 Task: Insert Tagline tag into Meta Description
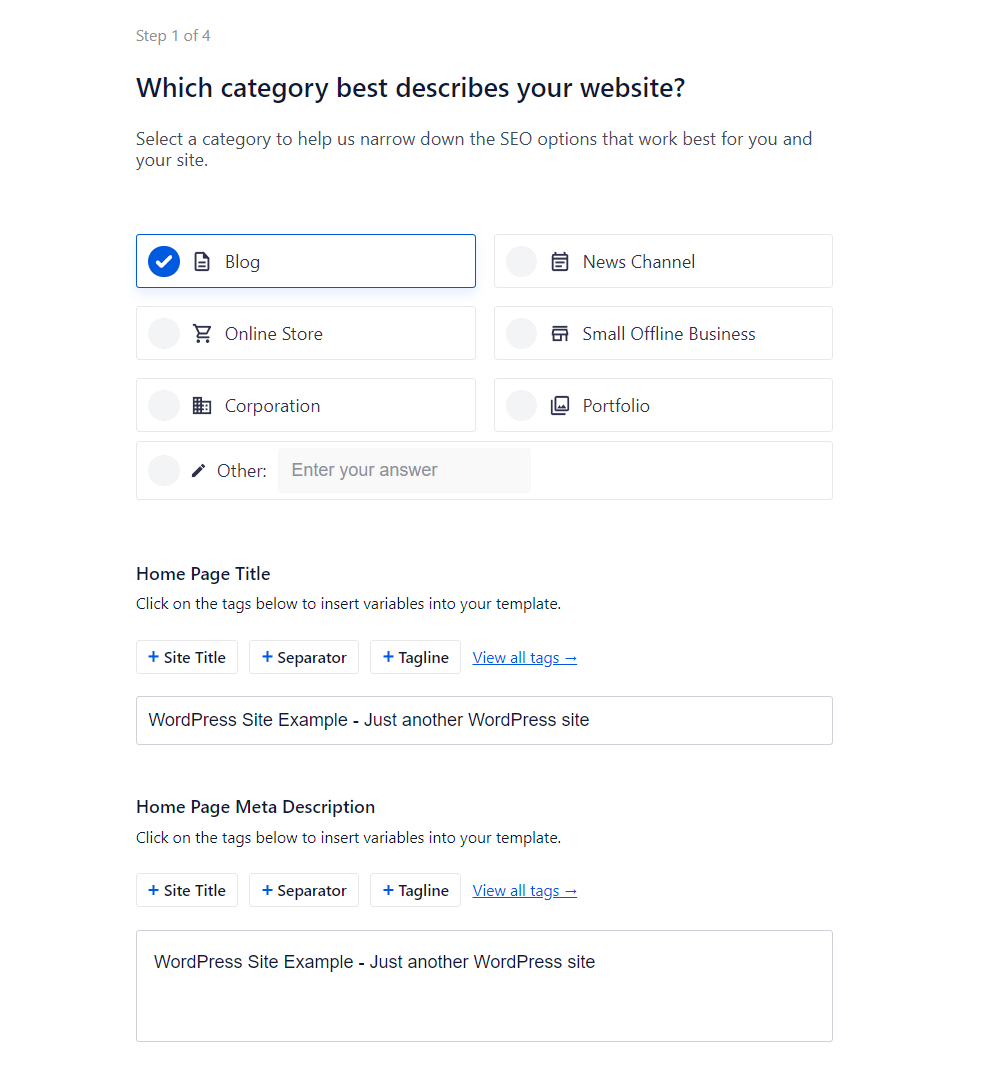415,890
